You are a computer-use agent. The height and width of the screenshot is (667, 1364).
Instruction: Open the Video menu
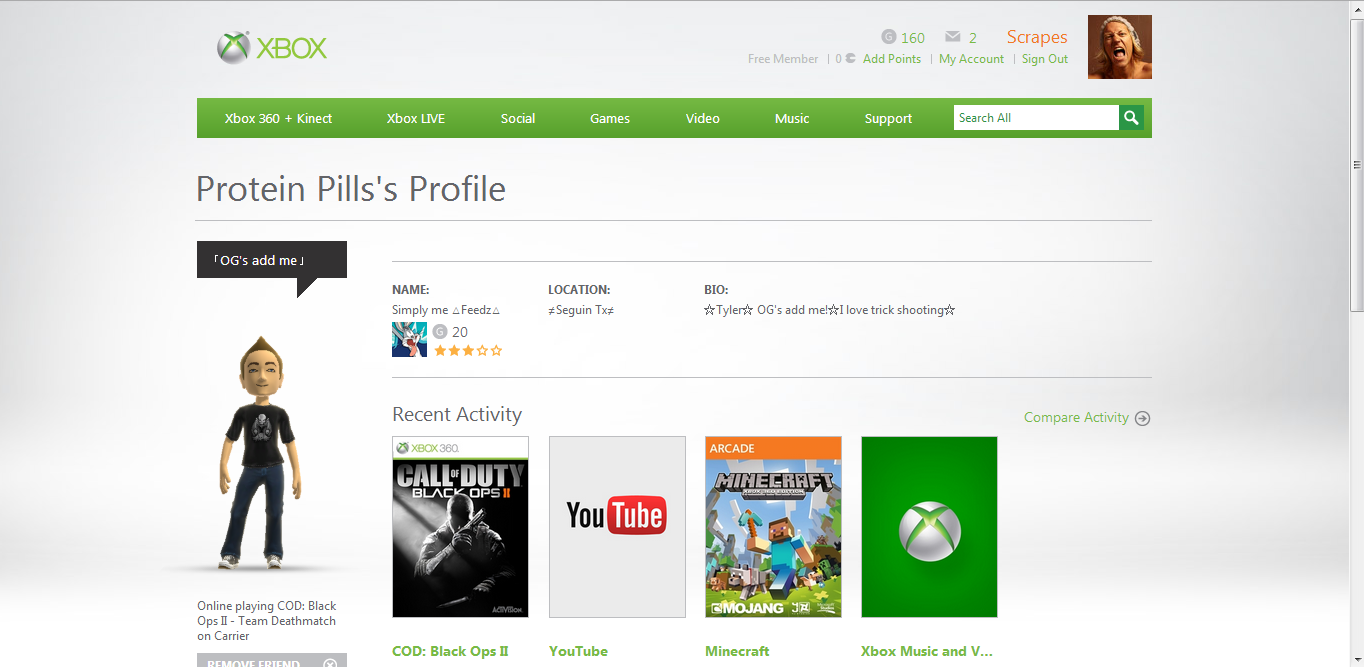point(703,118)
